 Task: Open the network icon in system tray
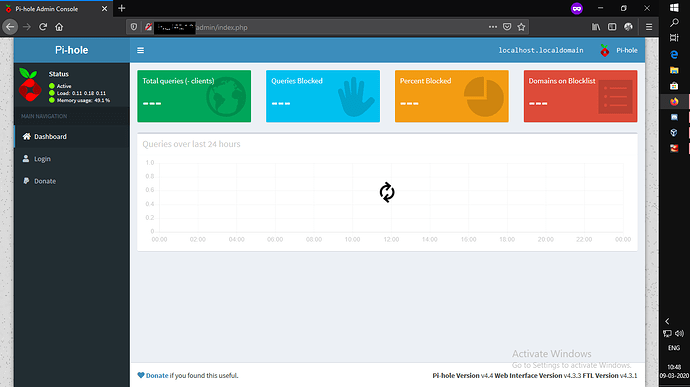[x=668, y=334]
